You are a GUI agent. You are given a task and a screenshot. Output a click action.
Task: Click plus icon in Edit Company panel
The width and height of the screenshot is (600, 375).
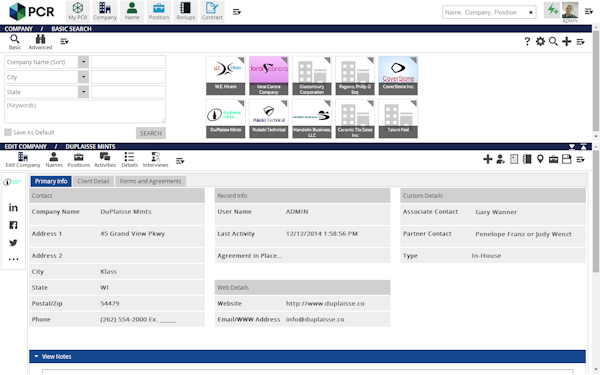point(488,159)
